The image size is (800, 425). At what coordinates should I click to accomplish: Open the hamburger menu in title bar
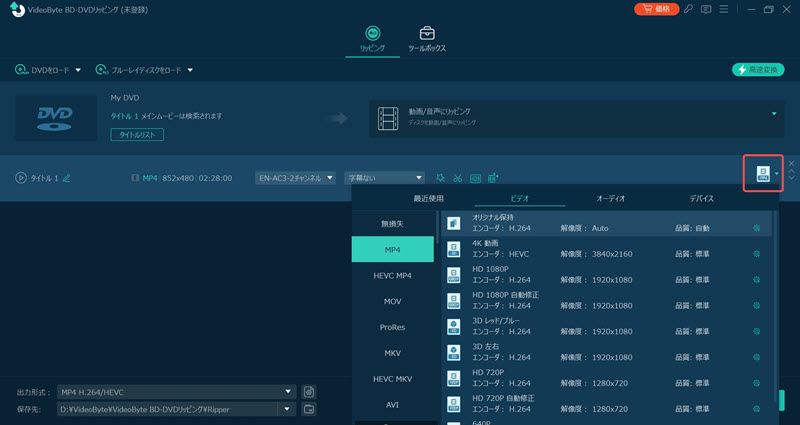tap(726, 10)
